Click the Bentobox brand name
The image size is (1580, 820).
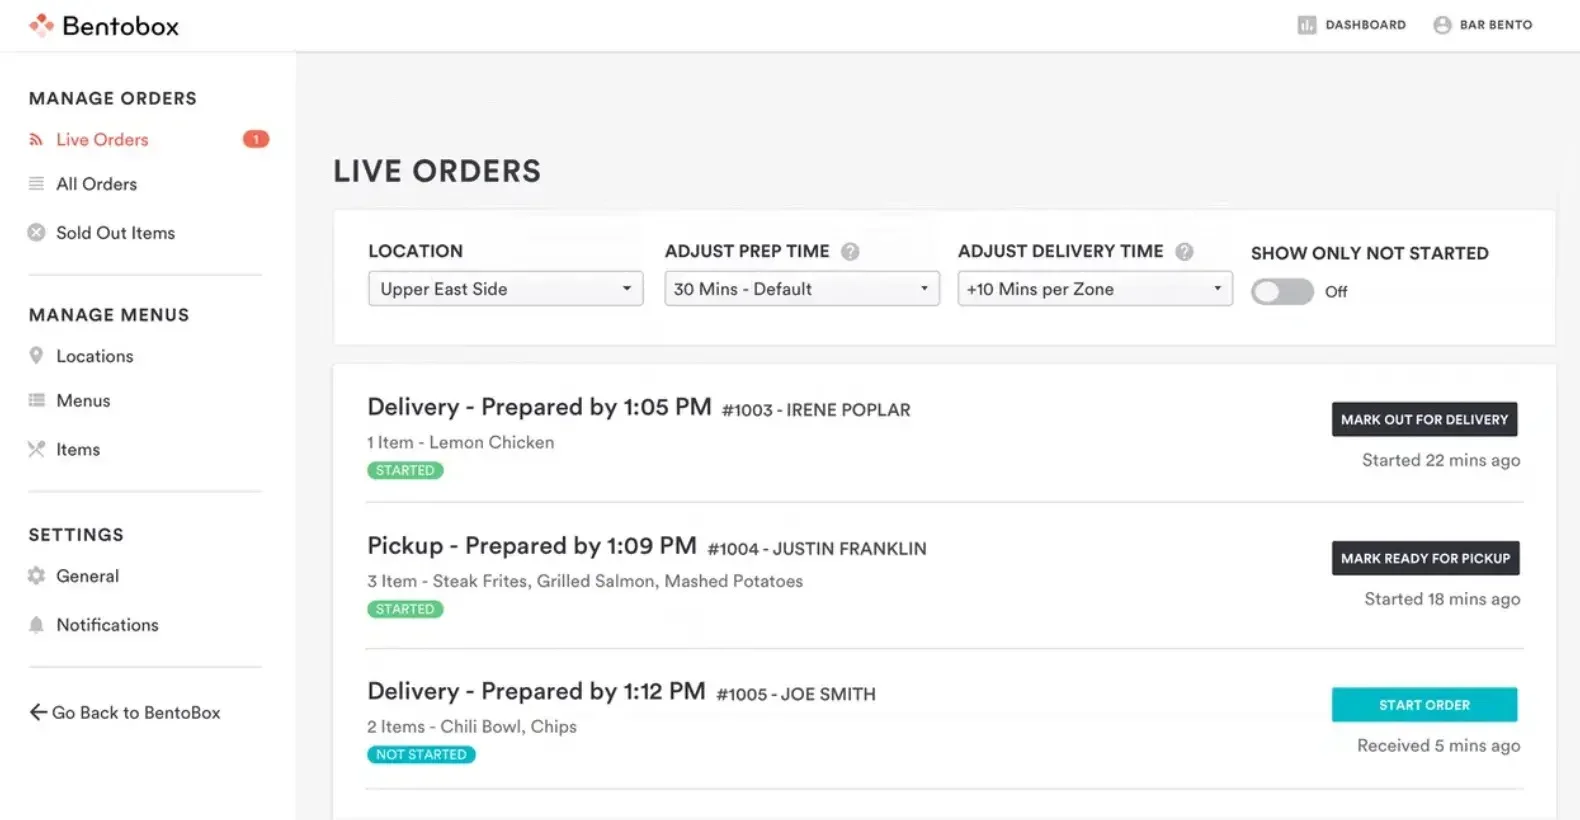pos(120,26)
